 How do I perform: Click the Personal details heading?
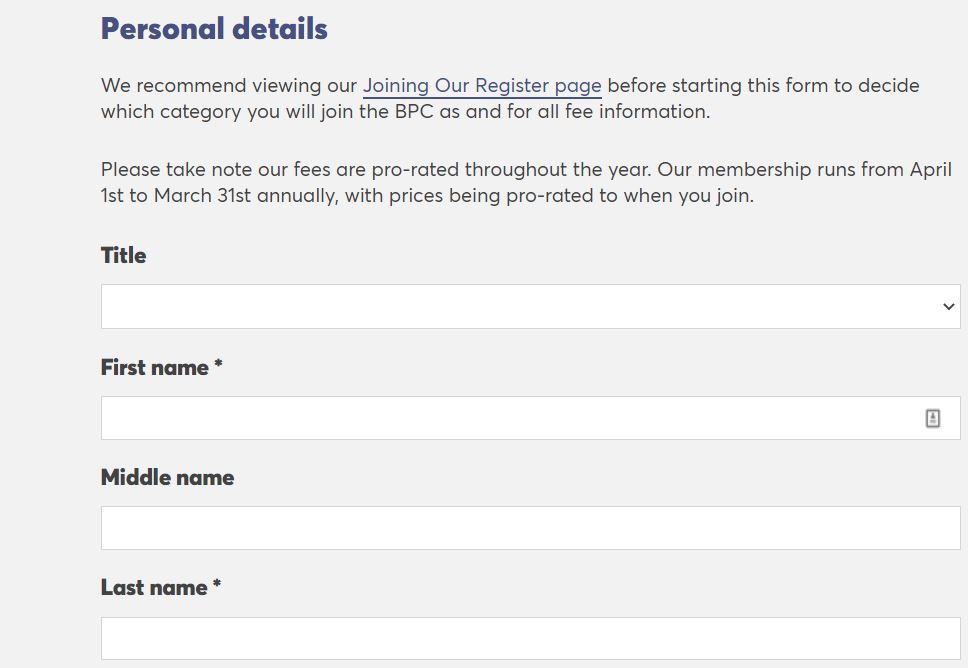(x=214, y=29)
